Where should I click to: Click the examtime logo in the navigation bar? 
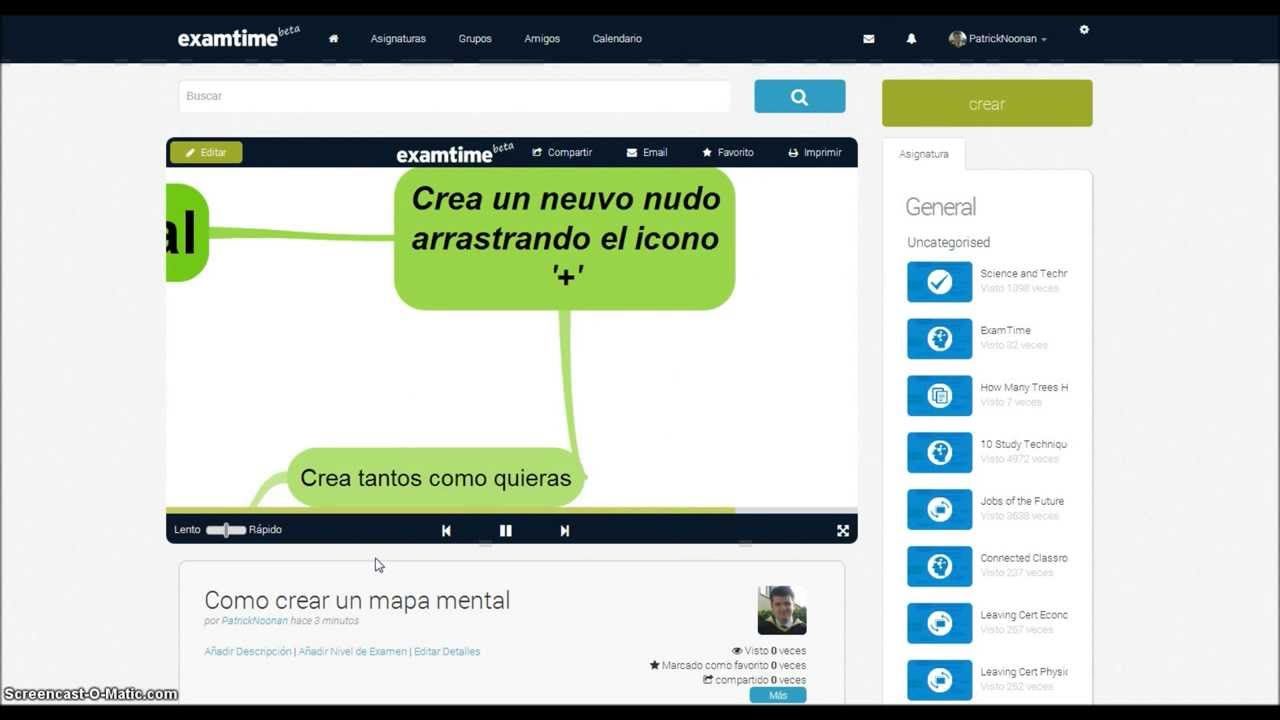tap(239, 37)
